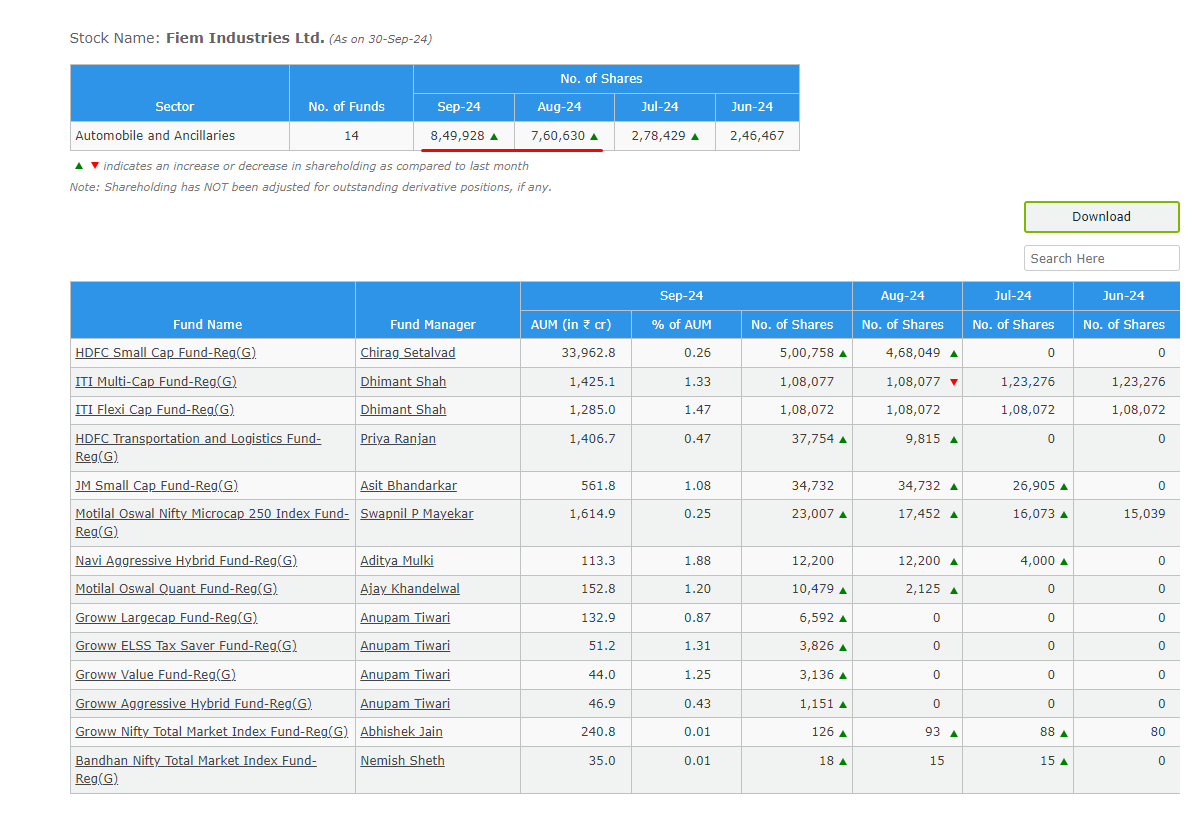Viewport: 1202px width, 813px height.
Task: Click the green arrow beside 8,49,928
Action: 494,136
